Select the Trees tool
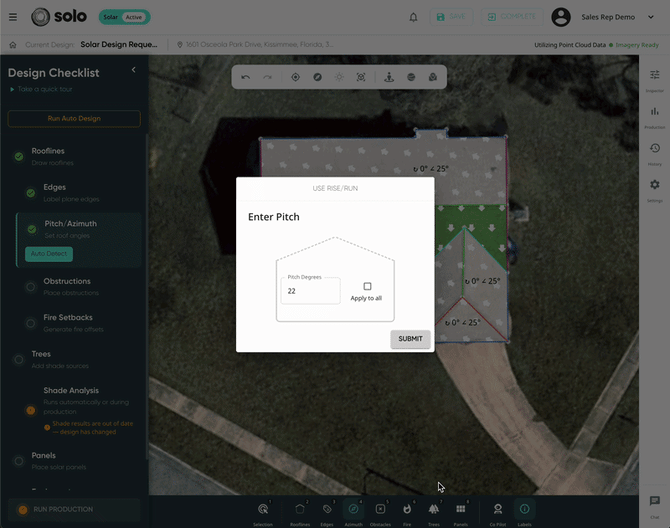Image resolution: width=670 pixels, height=528 pixels. 434,513
